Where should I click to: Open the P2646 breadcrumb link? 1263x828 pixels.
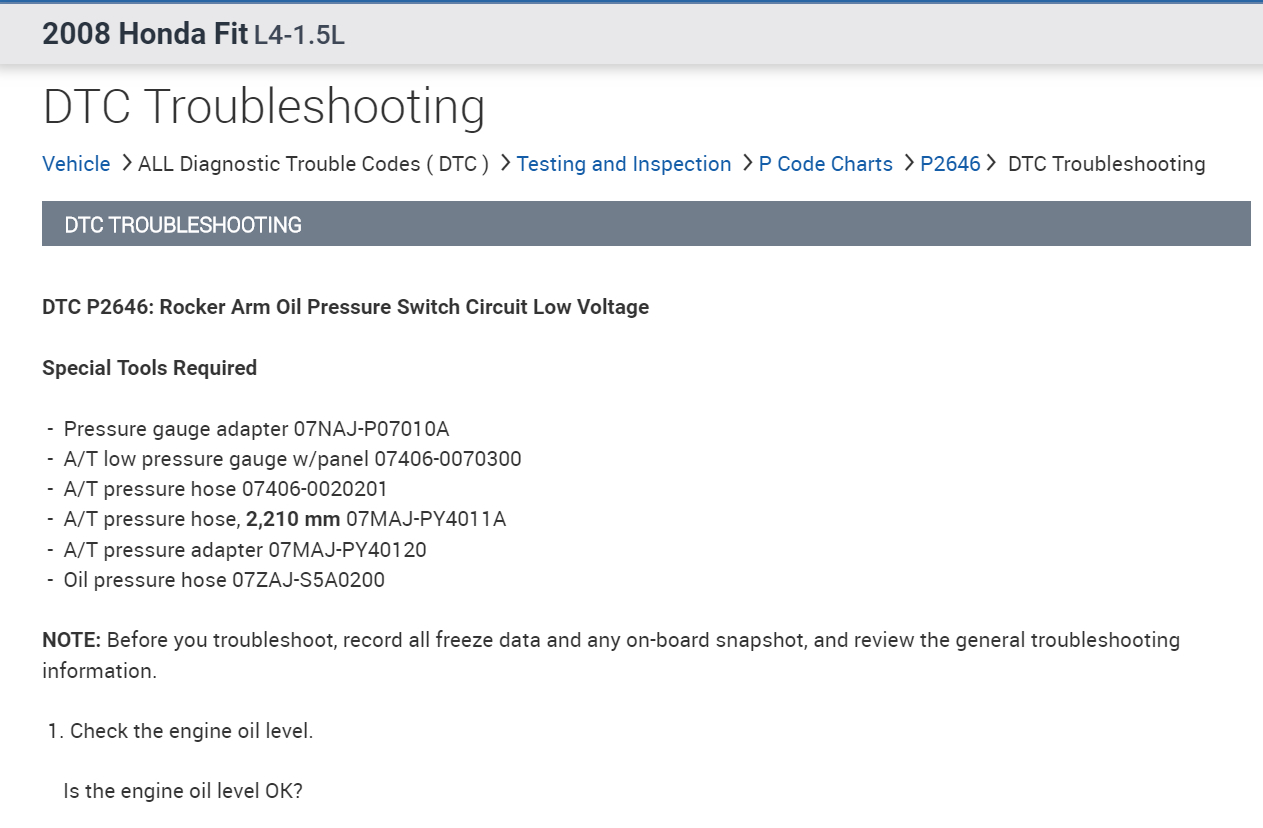[x=950, y=164]
